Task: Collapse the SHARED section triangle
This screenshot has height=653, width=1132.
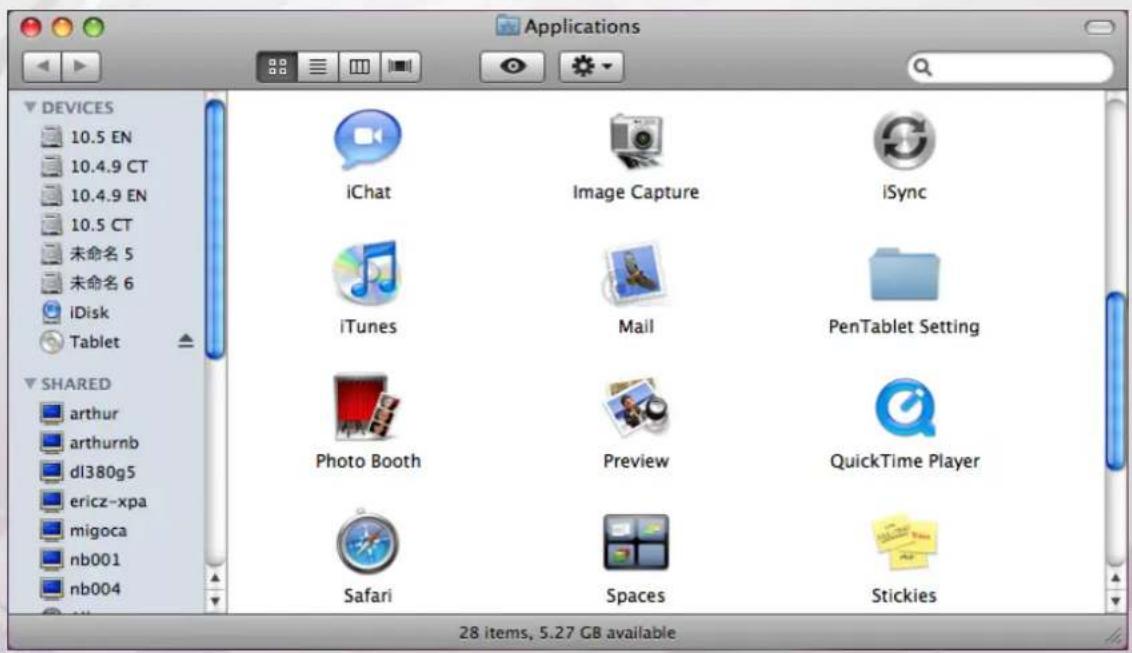Action: pos(30,383)
